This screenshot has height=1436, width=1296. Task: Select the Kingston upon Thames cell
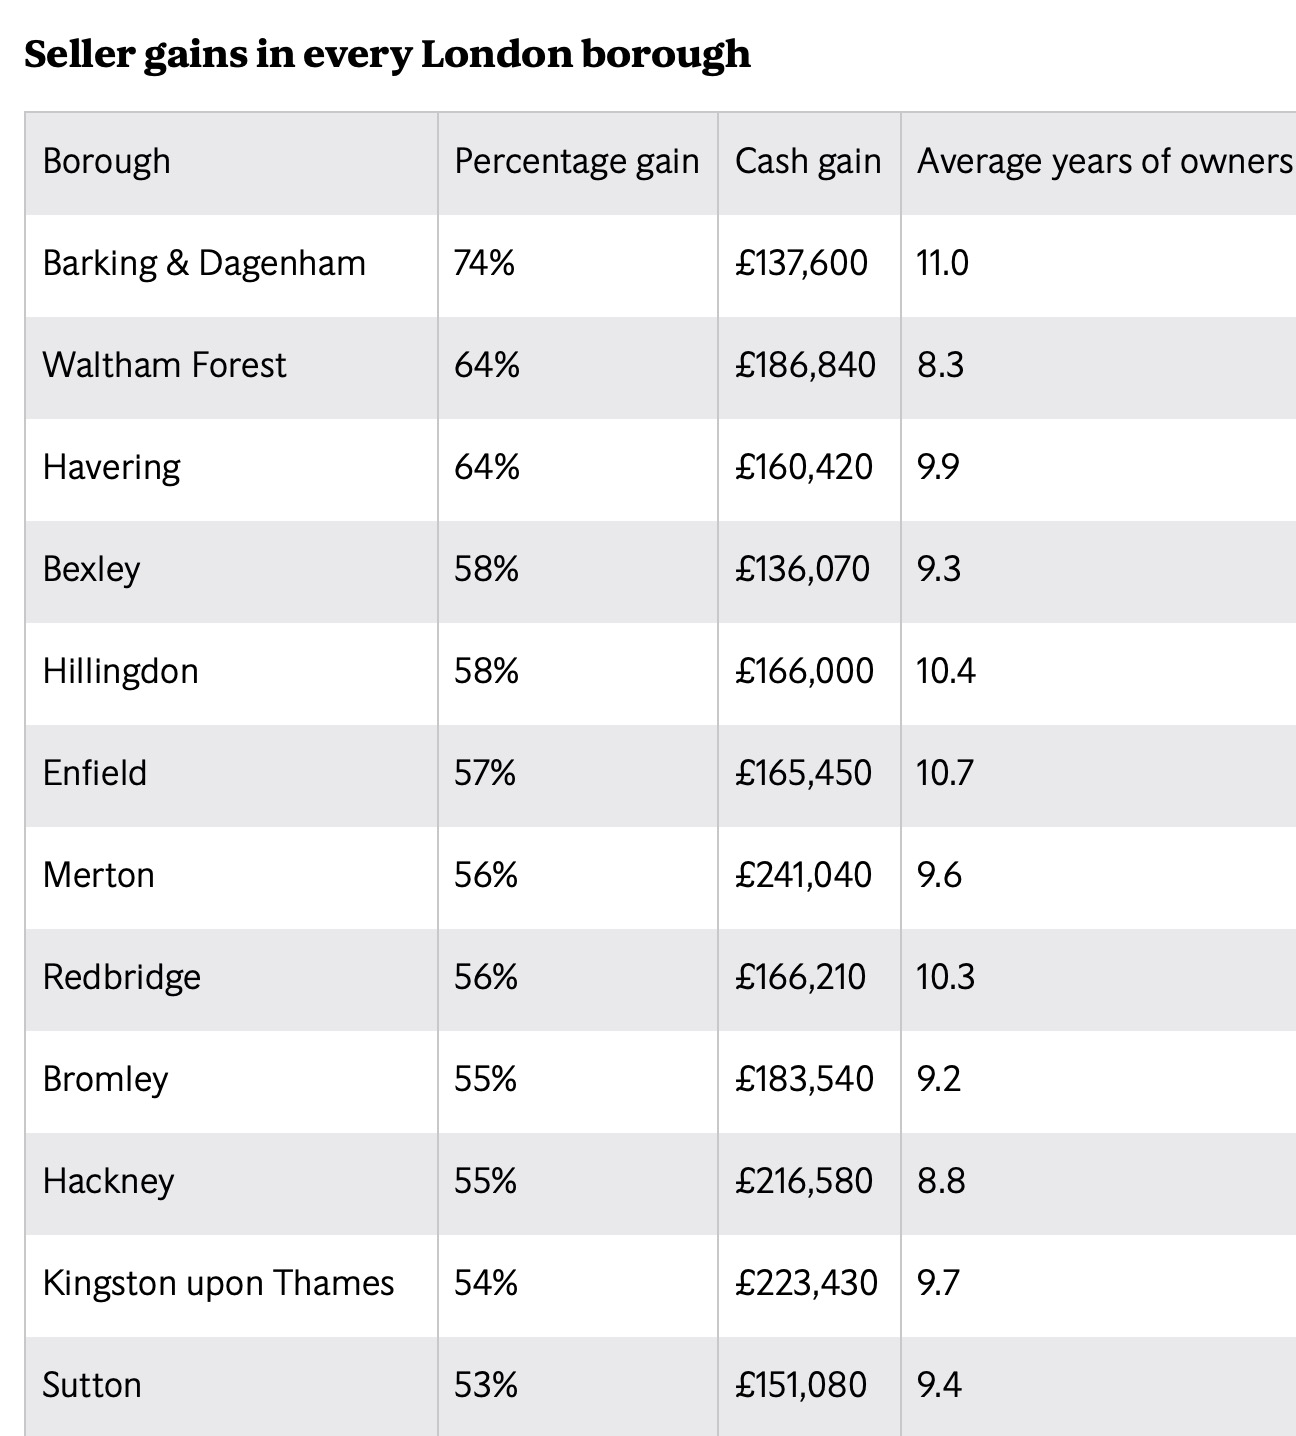pyautogui.click(x=218, y=1284)
